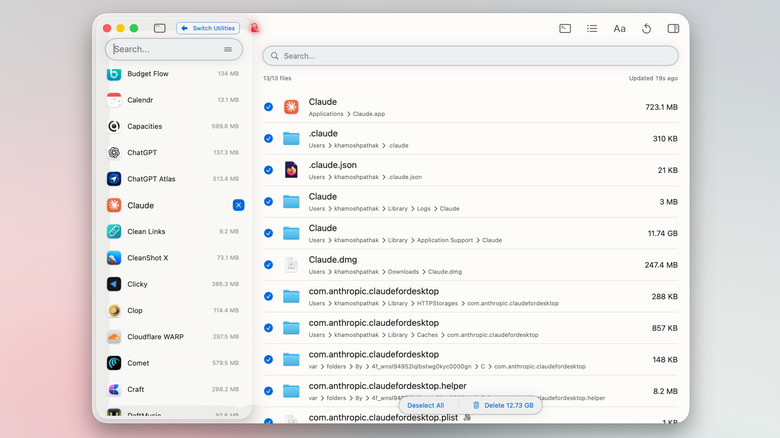This screenshot has width=780, height=438.
Task: Uncheck Caches claudefordesktop 857 KB checkbox
Action: coord(269,328)
